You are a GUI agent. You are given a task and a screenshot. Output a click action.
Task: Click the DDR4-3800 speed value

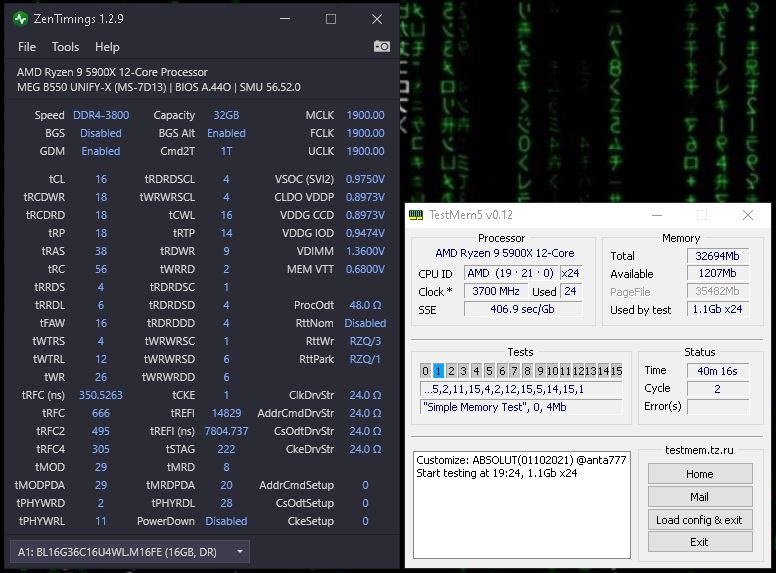pos(101,115)
